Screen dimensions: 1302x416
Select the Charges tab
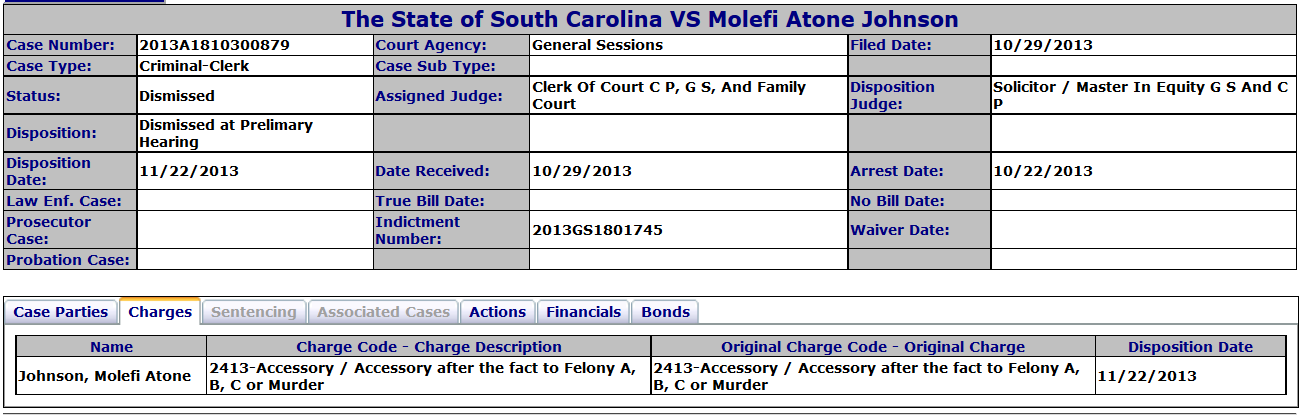coord(160,312)
